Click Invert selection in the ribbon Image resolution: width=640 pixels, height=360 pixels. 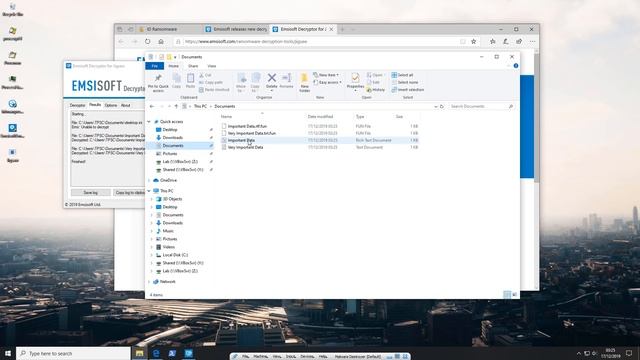408,90
